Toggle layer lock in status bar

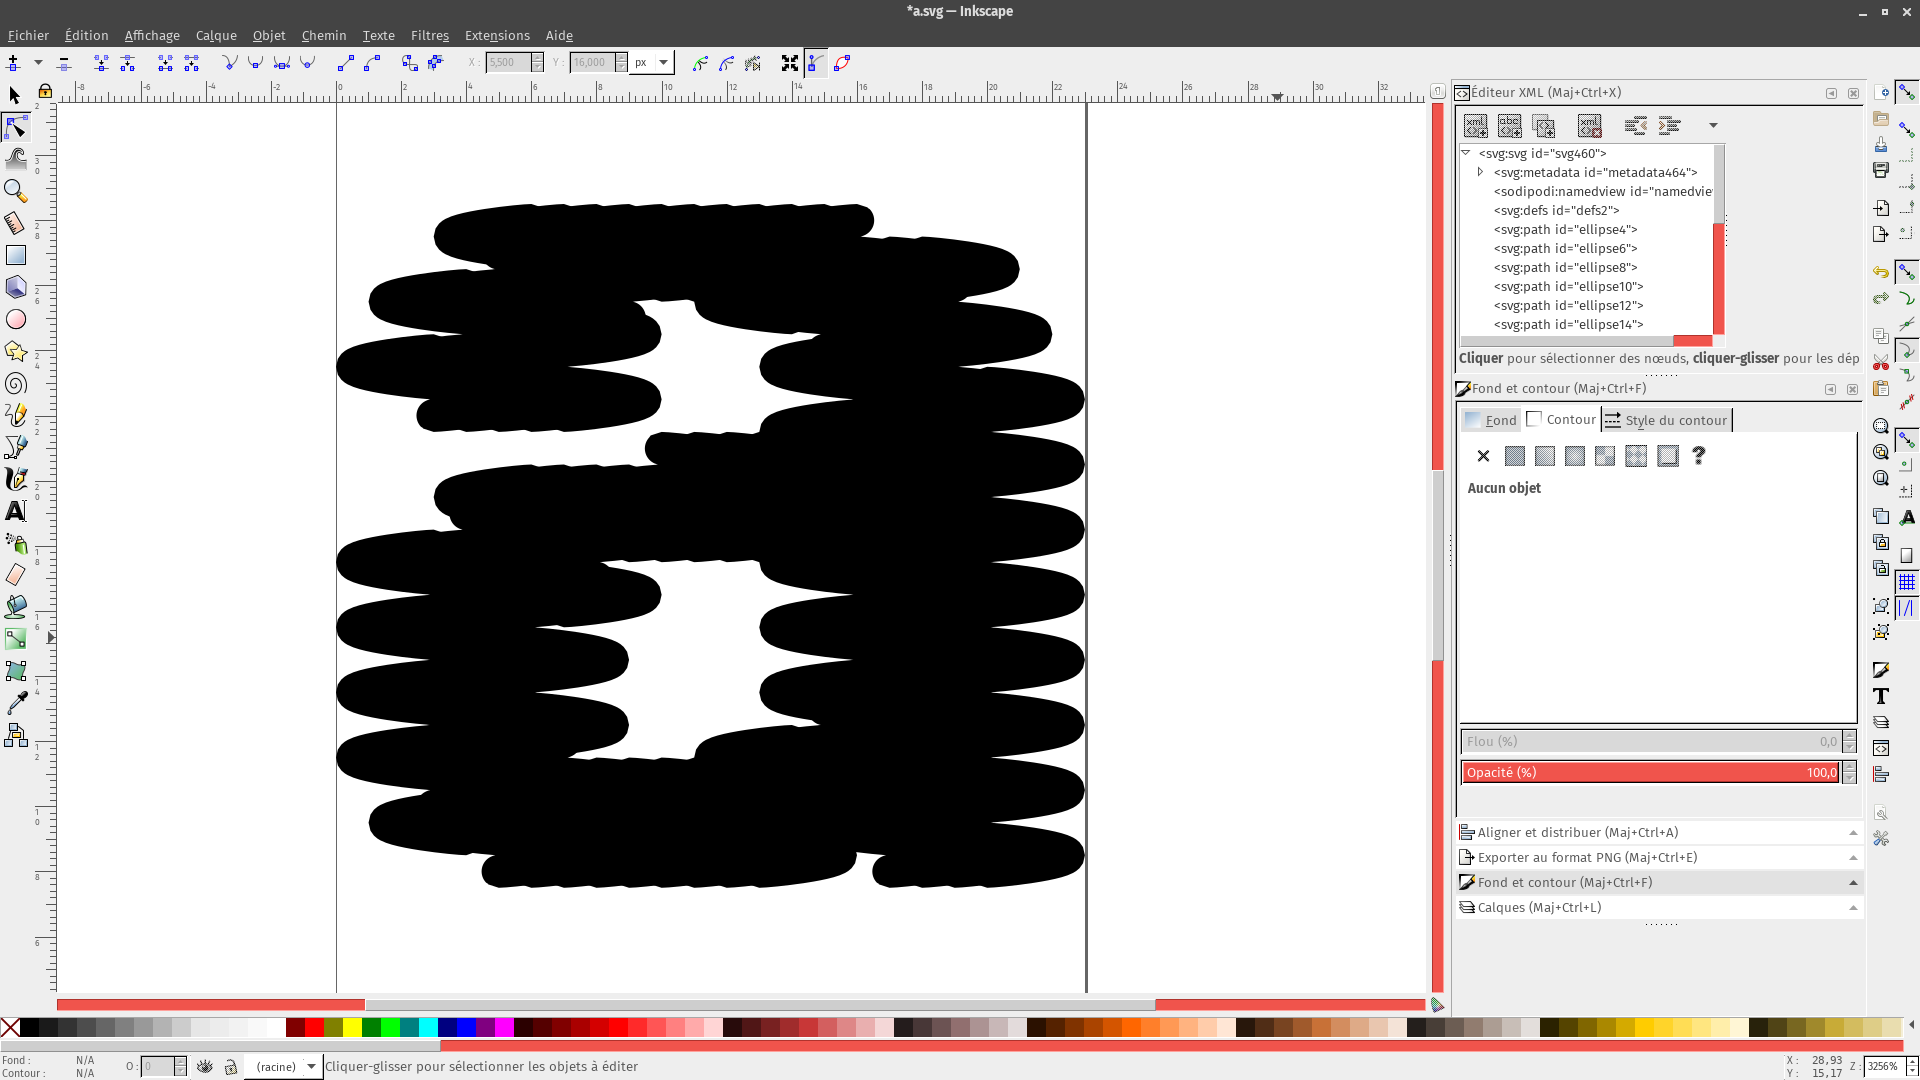tap(231, 1067)
